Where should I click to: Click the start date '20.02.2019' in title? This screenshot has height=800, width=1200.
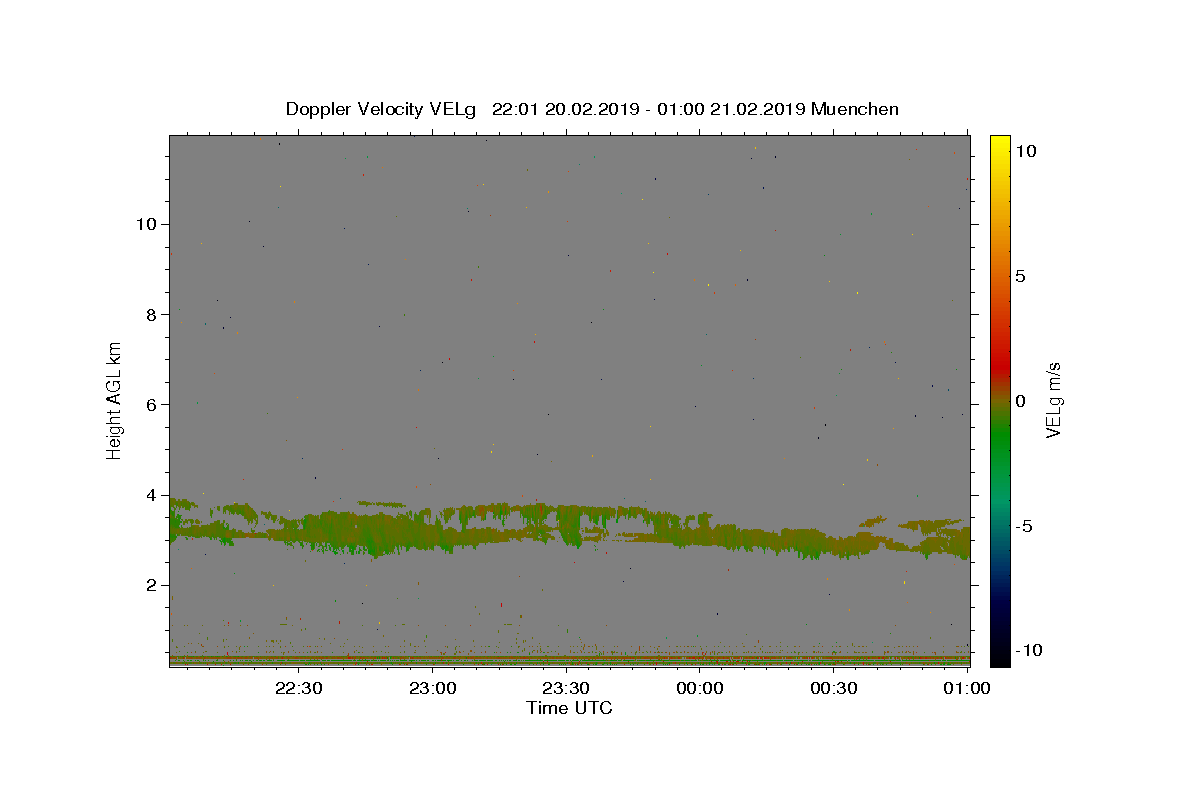(x=591, y=109)
